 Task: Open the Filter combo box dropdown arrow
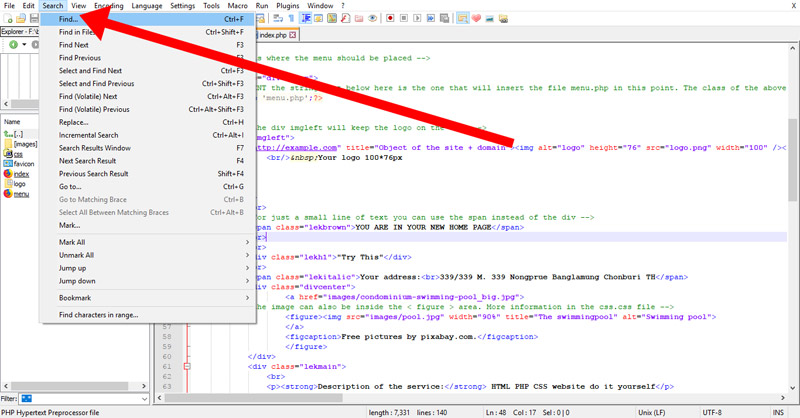[144, 399]
